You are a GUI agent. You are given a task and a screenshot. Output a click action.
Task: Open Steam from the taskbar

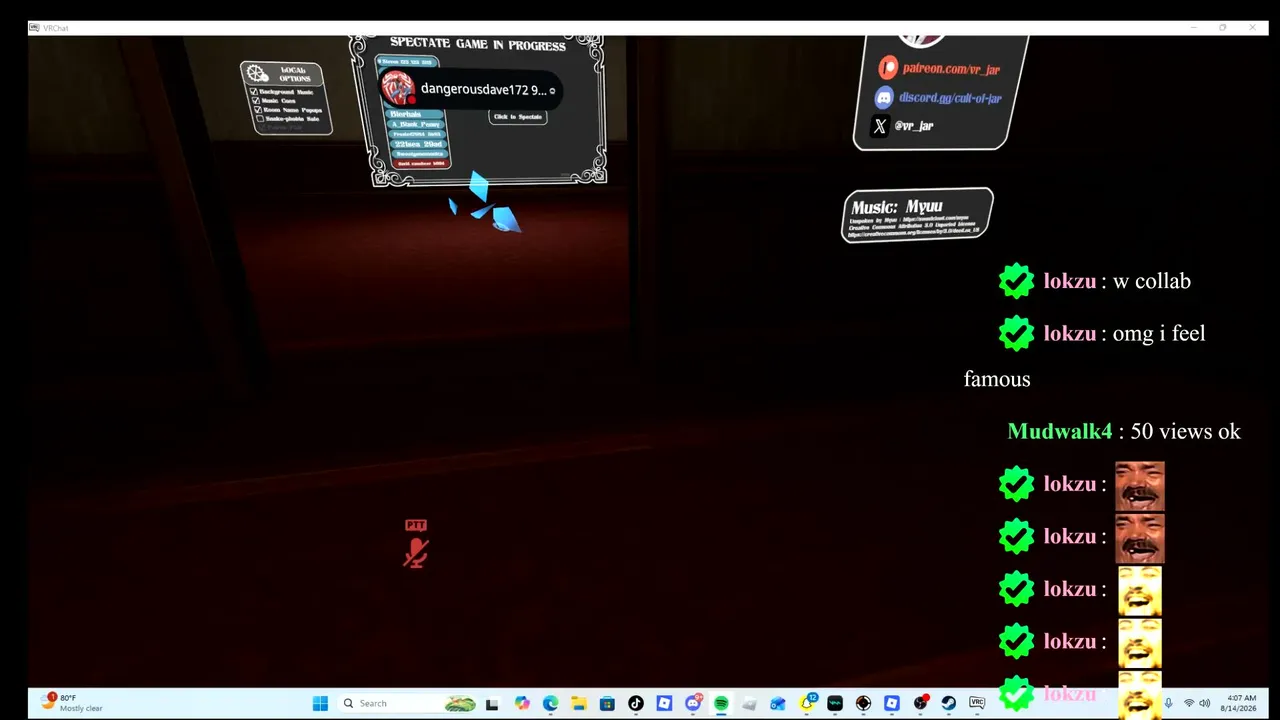[948, 703]
